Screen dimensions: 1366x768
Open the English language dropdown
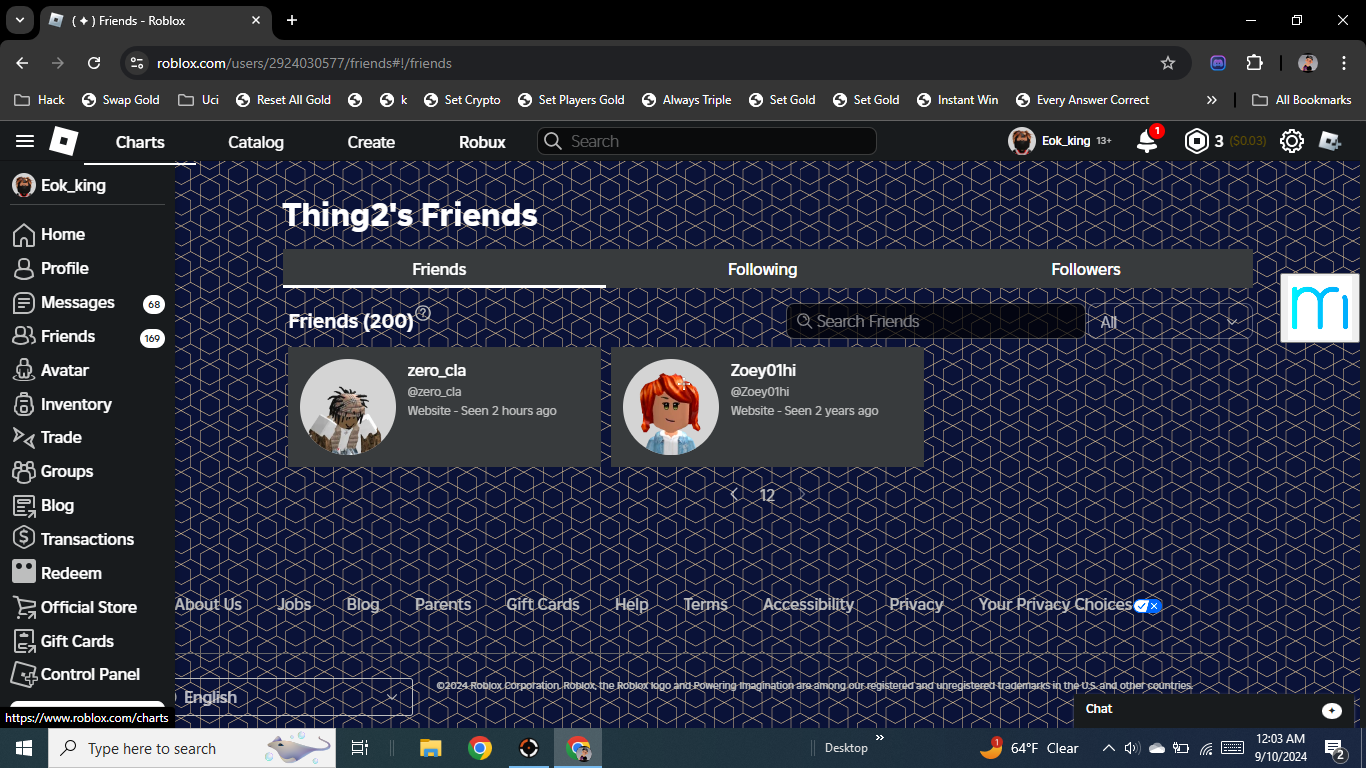click(294, 697)
